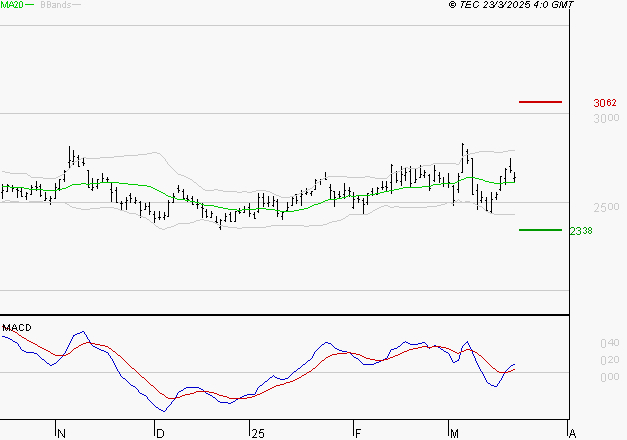
Task: Click the red resistance line marker
Action: point(540,102)
